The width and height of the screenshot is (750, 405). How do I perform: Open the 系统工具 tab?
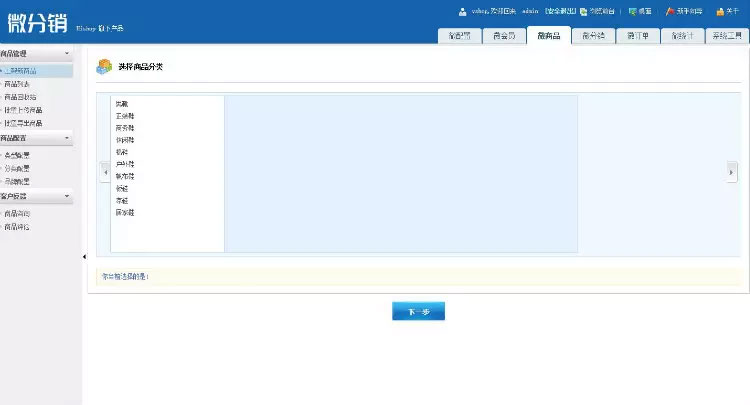click(727, 36)
